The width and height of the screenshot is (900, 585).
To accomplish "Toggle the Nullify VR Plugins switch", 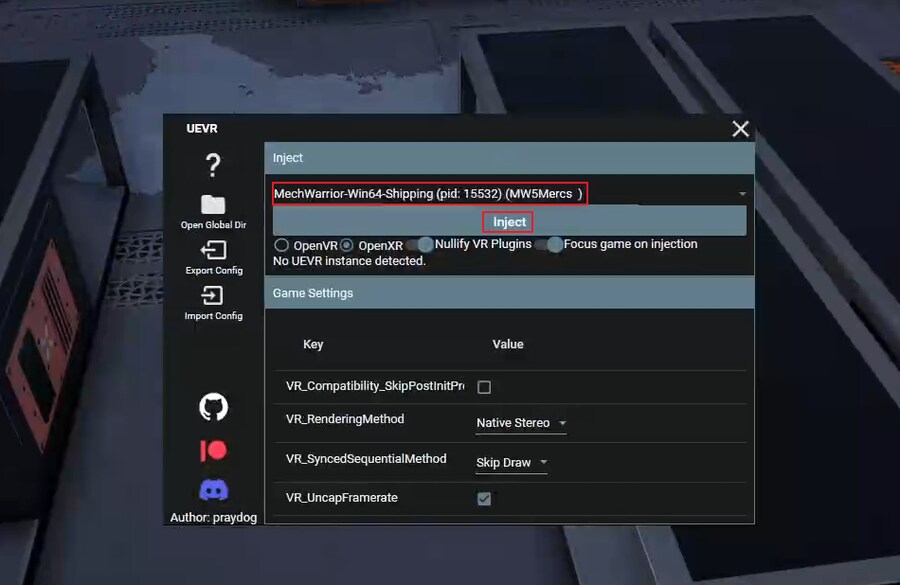I will (x=420, y=245).
